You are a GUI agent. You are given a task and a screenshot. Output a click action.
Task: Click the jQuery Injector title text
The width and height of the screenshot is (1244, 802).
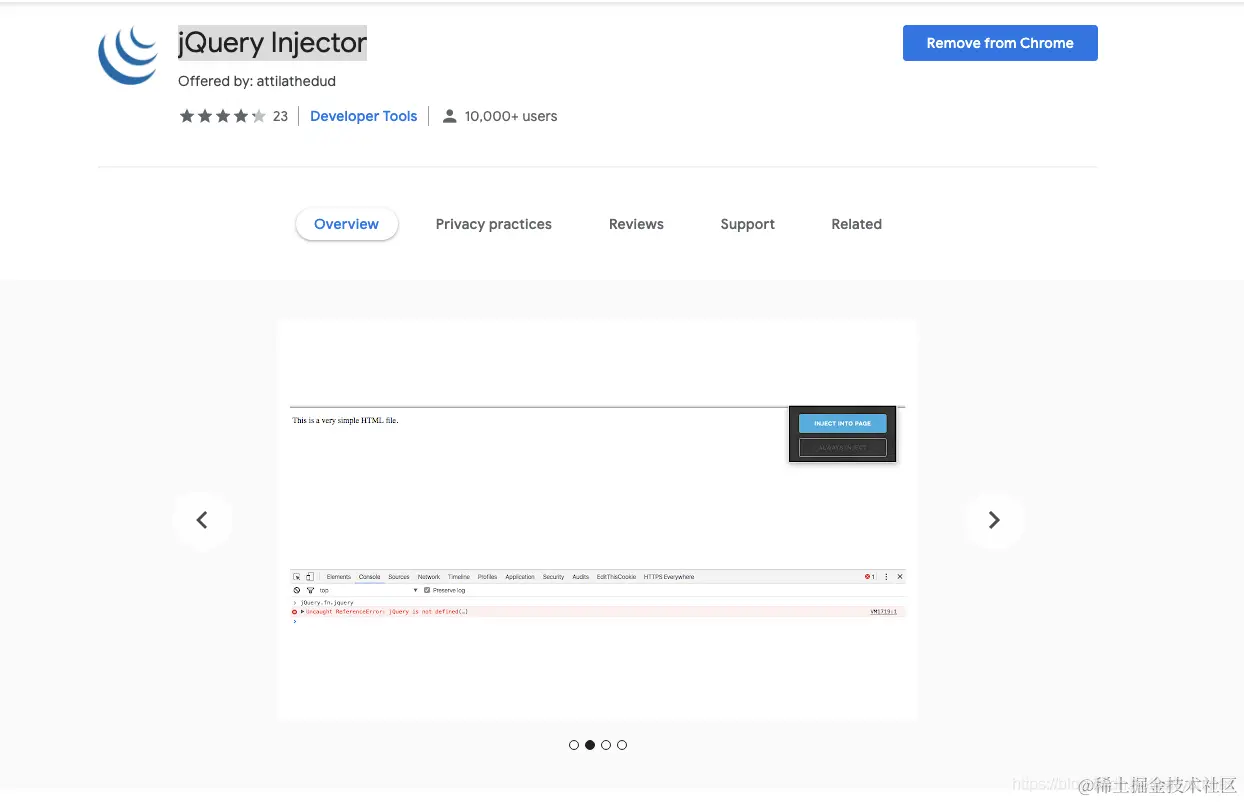tap(272, 43)
